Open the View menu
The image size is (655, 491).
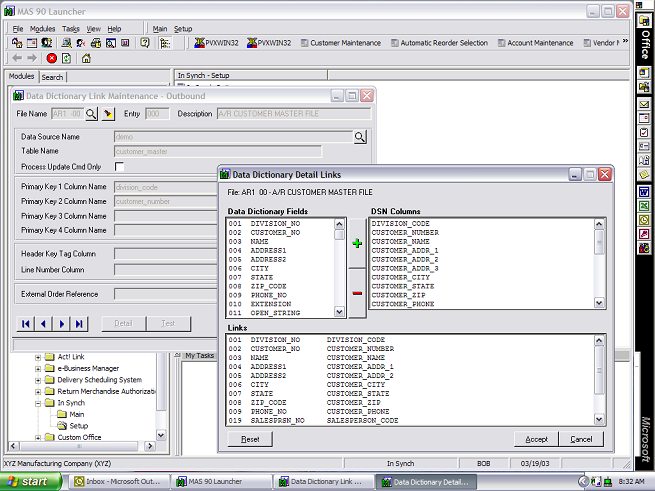click(94, 29)
